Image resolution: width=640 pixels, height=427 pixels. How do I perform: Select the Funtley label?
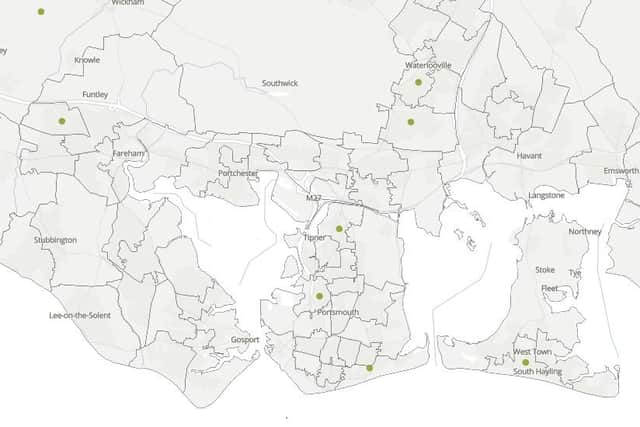coord(95,95)
